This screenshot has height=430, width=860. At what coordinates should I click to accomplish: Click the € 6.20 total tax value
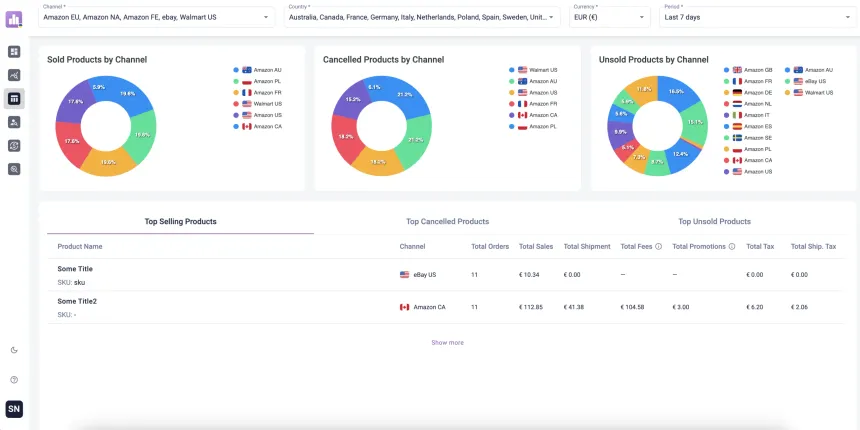[755, 307]
